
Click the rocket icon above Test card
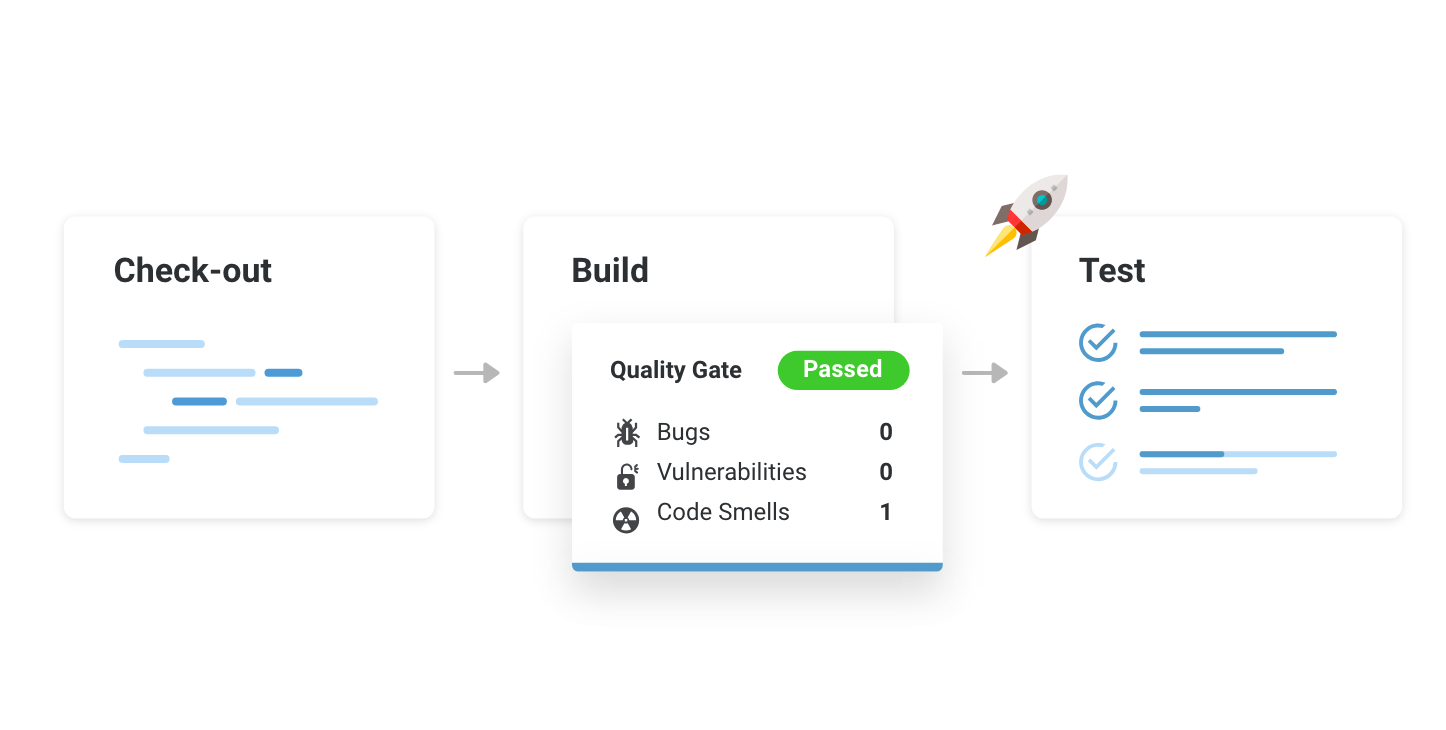(1027, 215)
